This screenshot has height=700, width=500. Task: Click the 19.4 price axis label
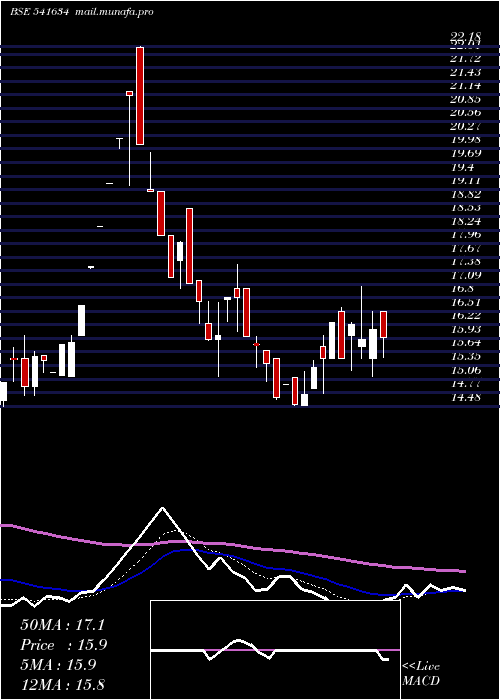[462, 167]
